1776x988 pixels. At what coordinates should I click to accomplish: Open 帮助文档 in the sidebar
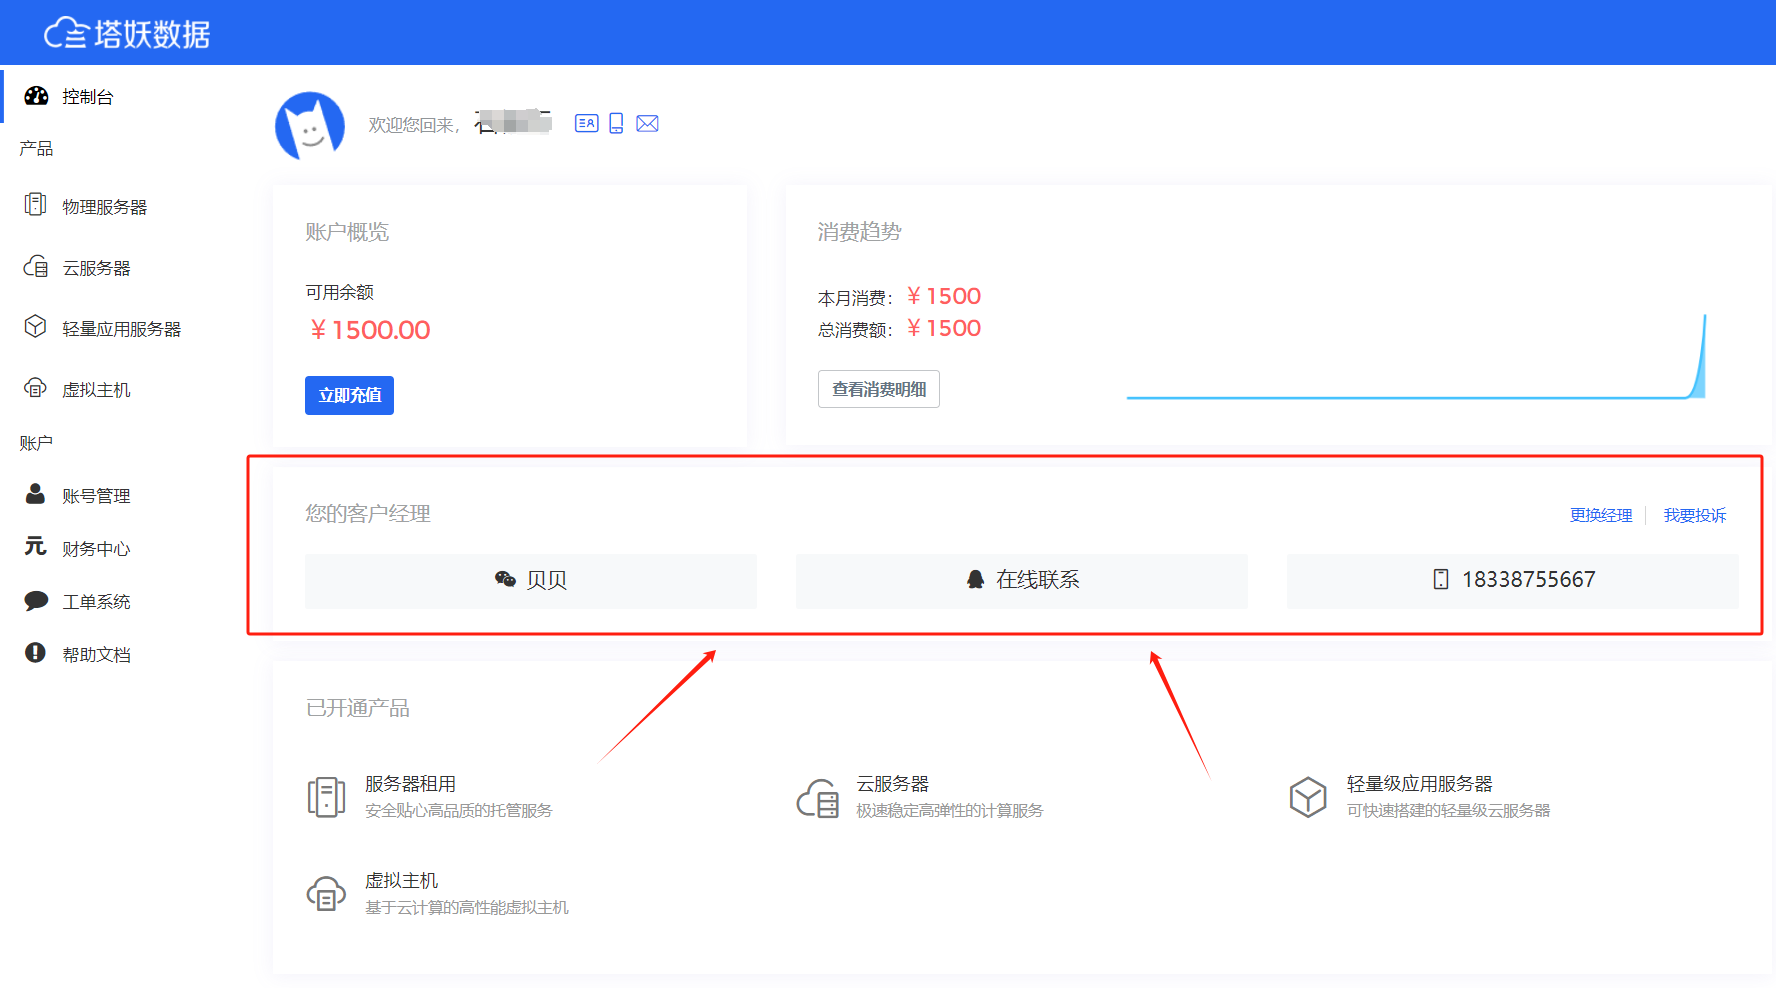[x=96, y=655]
